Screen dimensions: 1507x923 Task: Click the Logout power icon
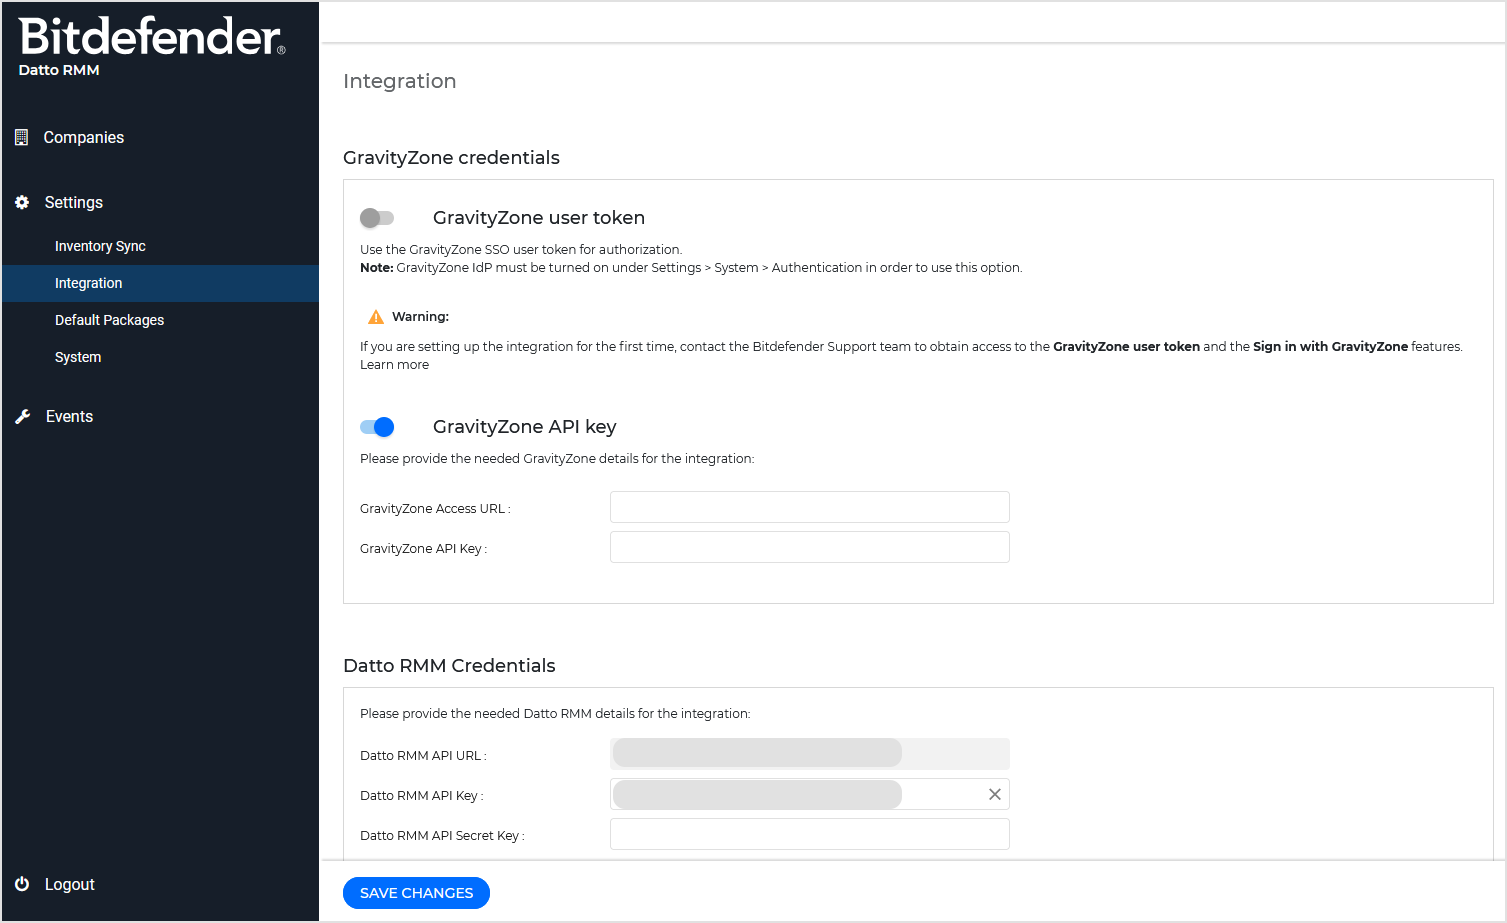[21, 884]
